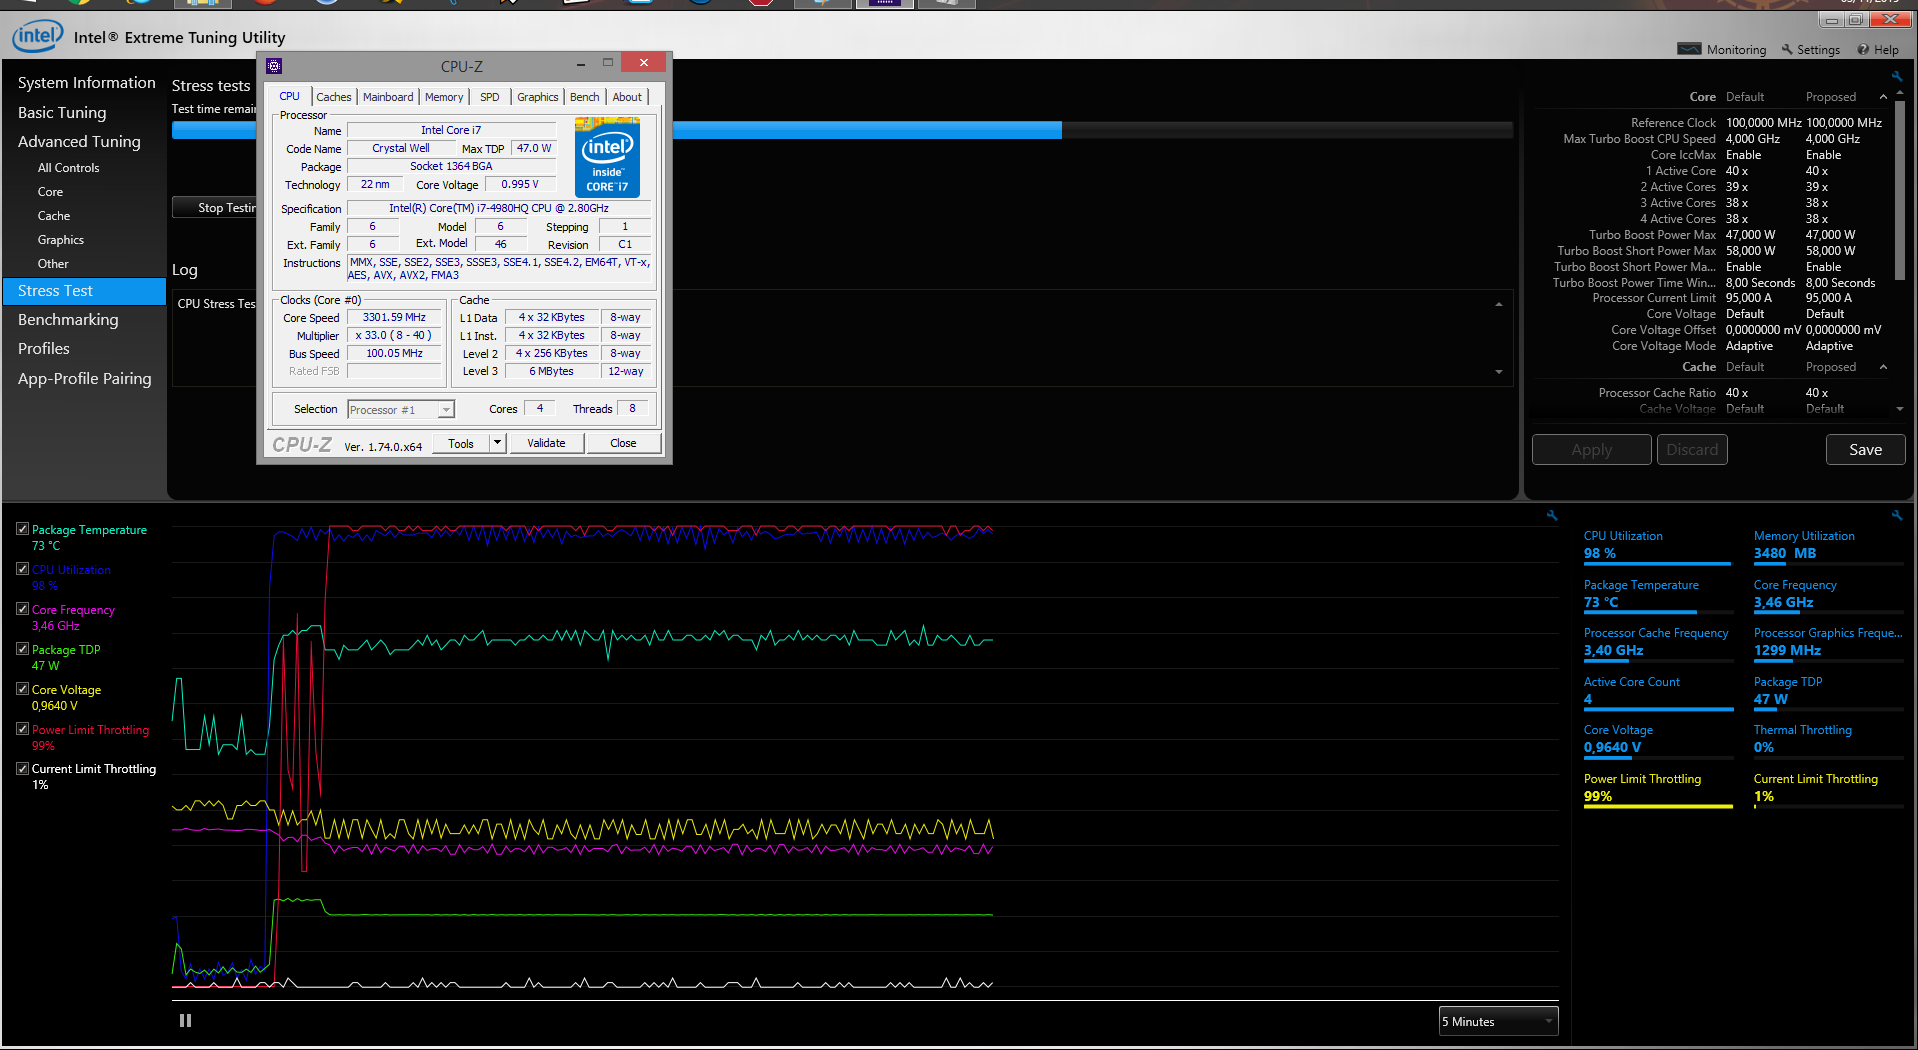Toggle Package TDP graph checkbox

tap(22, 649)
